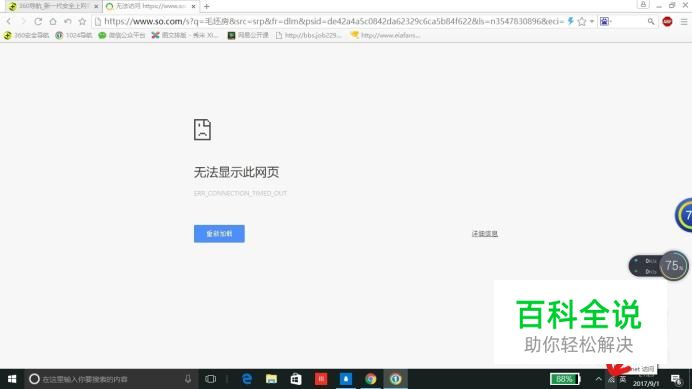The image size is (692, 389).
Task: Close the 360导航 tab
Action: point(96,7)
